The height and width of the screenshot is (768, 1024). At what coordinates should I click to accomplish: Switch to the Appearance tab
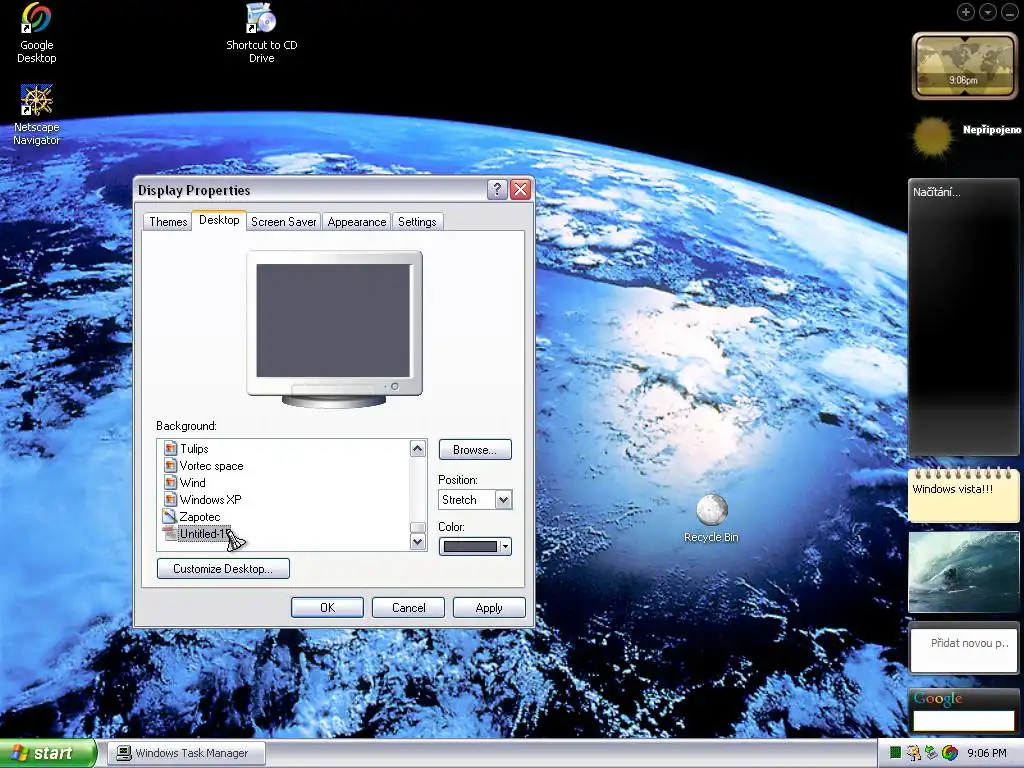click(x=357, y=221)
